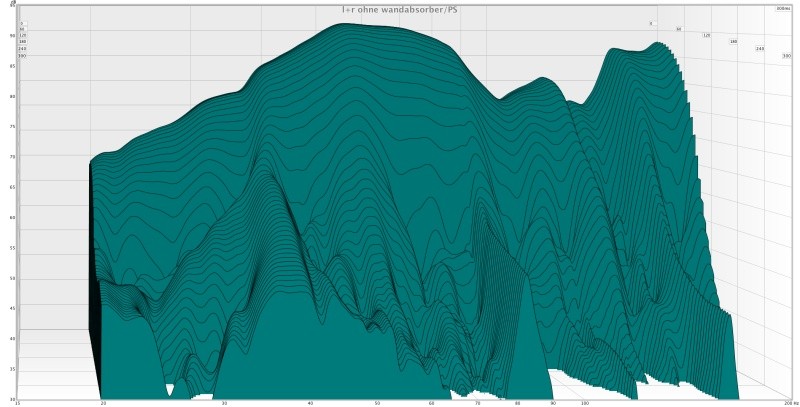This screenshot has width=800, height=407.
Task: Click the '180' time label on the right time axis
Action: tap(733, 42)
